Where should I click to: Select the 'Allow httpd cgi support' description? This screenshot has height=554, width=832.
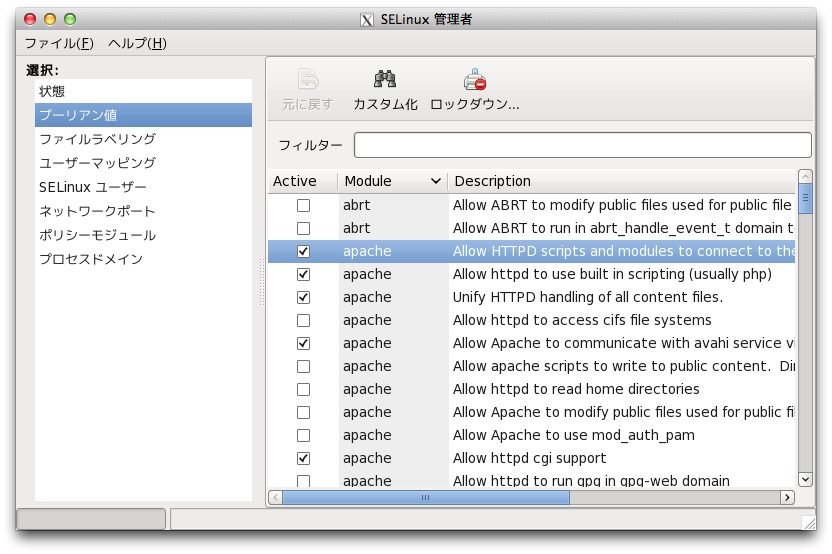(529, 458)
